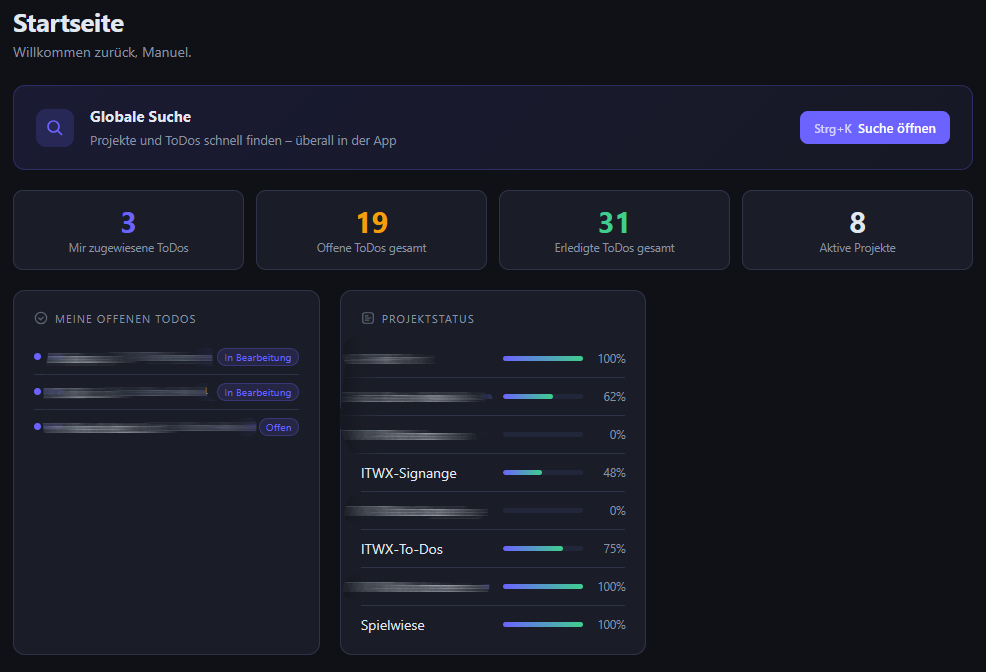The image size is (986, 672).
Task: Click the magnifier search icon
Action: (x=54, y=127)
